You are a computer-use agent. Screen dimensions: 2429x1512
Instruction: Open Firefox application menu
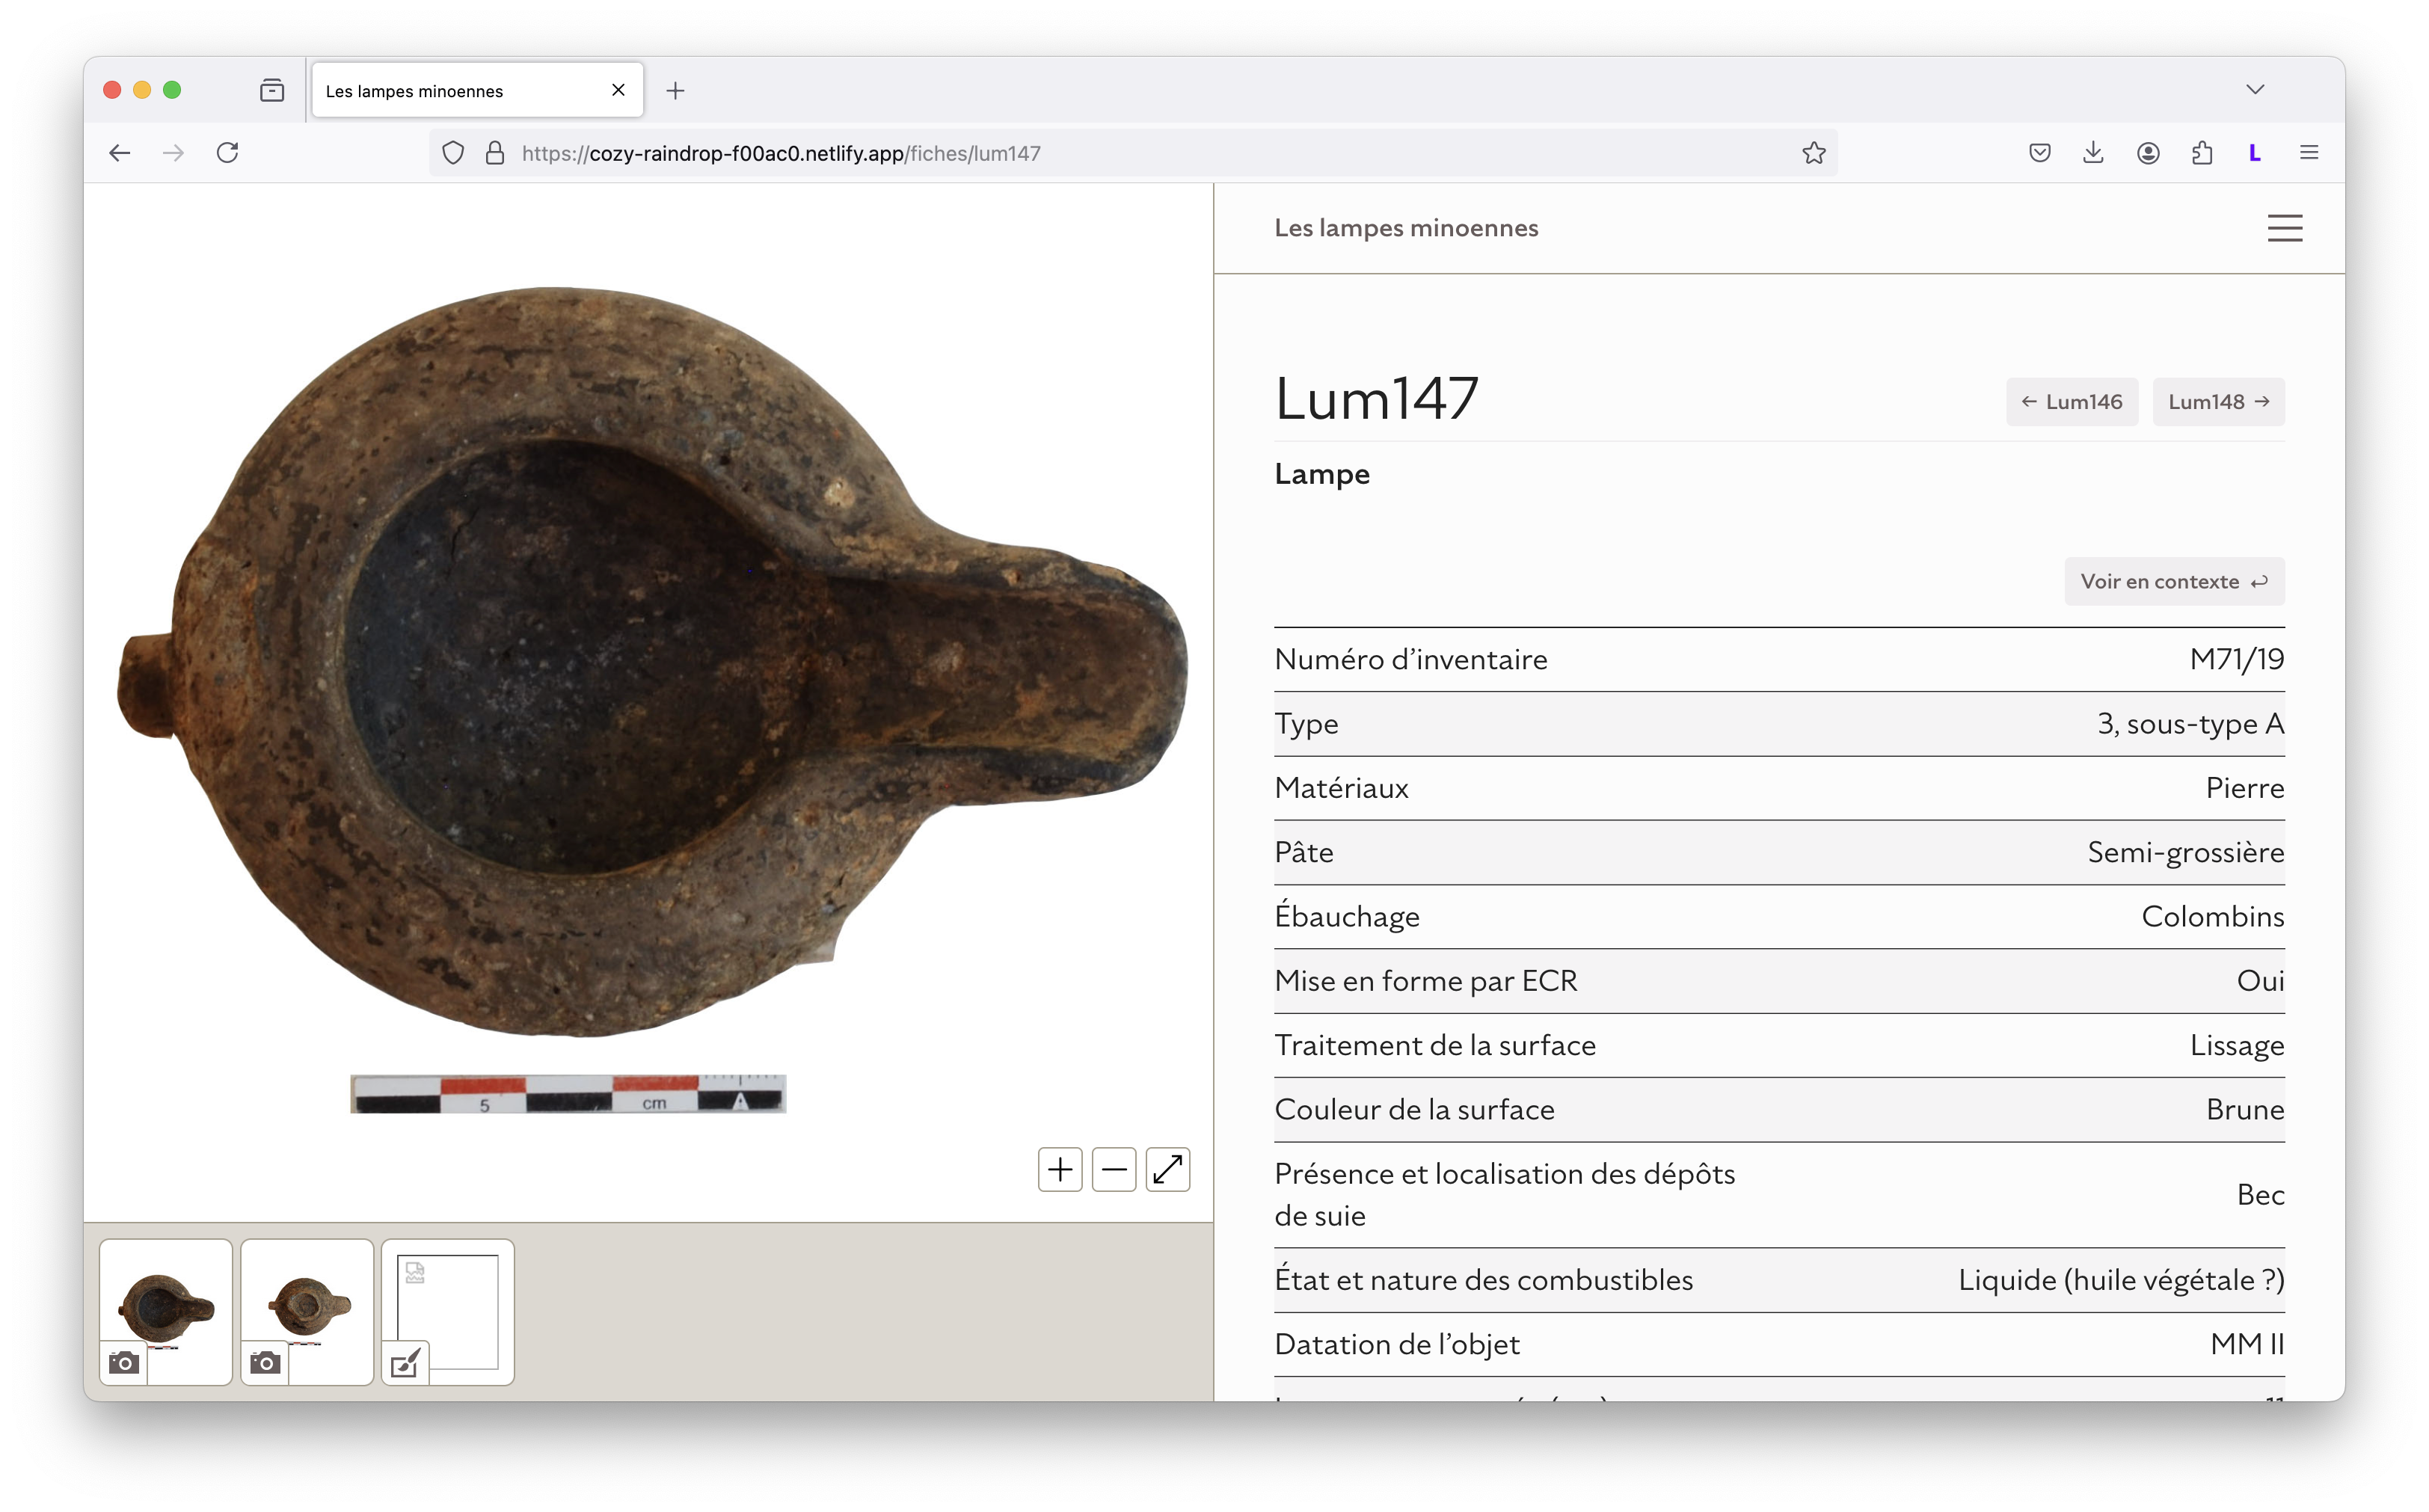click(x=2309, y=153)
